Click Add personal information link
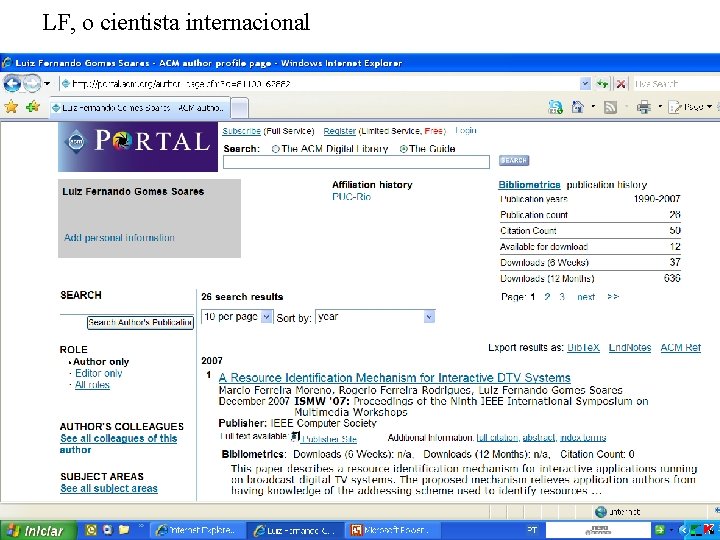The height and width of the screenshot is (540, 720). (x=119, y=238)
